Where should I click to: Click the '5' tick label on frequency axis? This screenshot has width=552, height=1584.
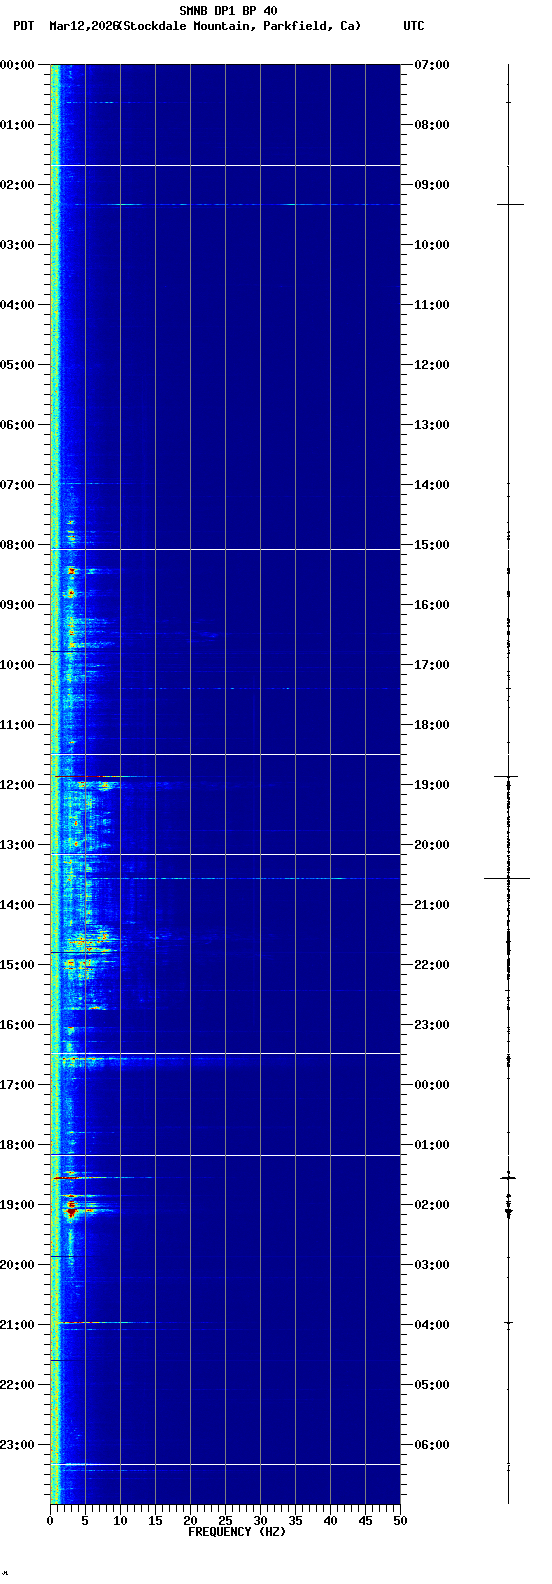(x=85, y=1521)
